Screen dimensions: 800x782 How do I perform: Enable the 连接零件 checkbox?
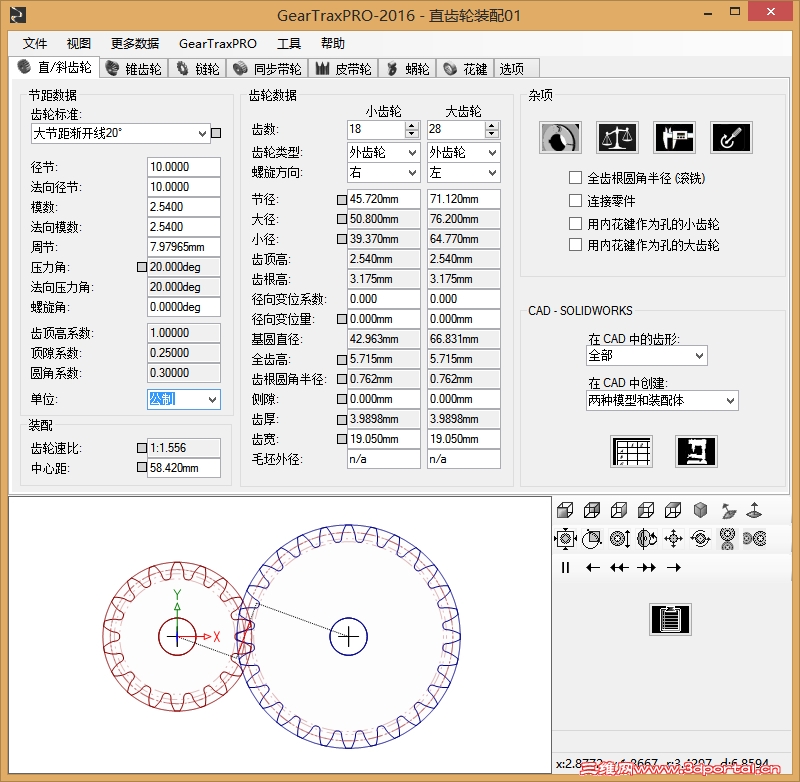pos(576,200)
